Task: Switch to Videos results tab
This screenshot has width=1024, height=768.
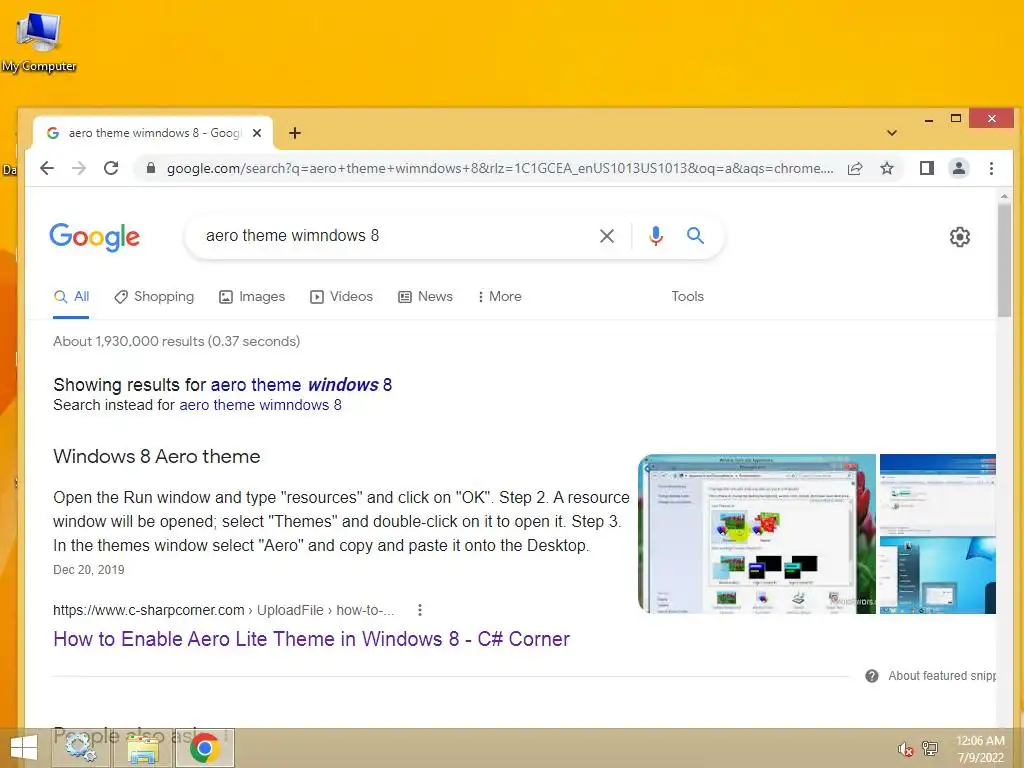Action: click(342, 296)
